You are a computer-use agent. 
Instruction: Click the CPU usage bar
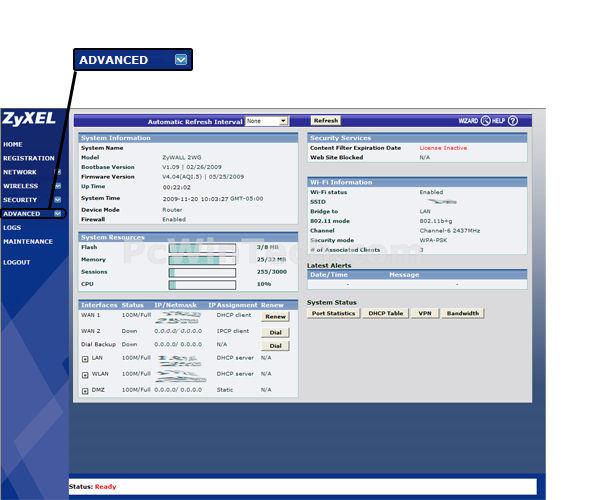(x=202, y=285)
